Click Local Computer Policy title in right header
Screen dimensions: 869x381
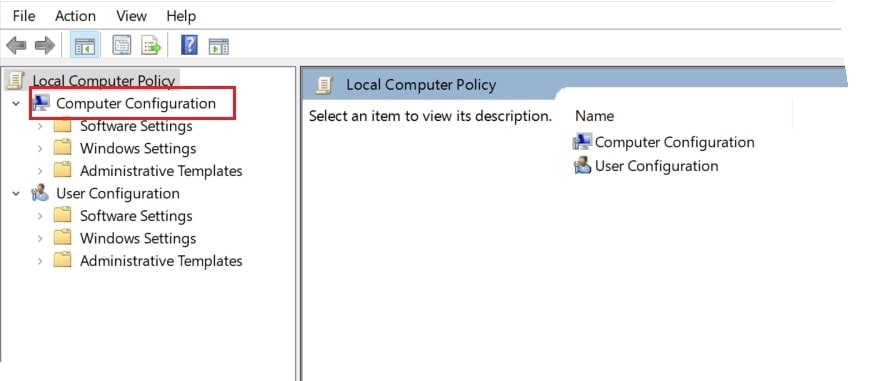421,85
